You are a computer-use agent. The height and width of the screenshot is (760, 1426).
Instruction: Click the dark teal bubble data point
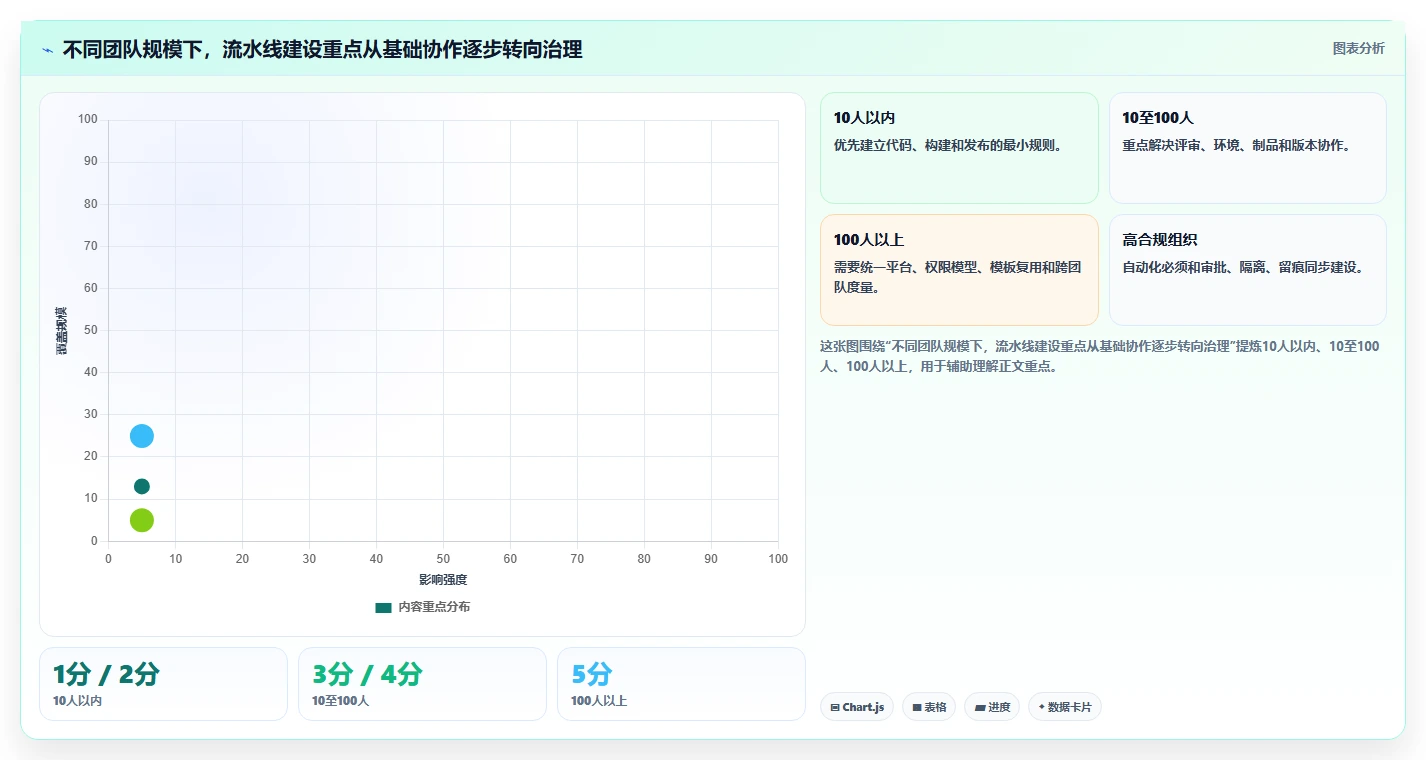pos(142,486)
